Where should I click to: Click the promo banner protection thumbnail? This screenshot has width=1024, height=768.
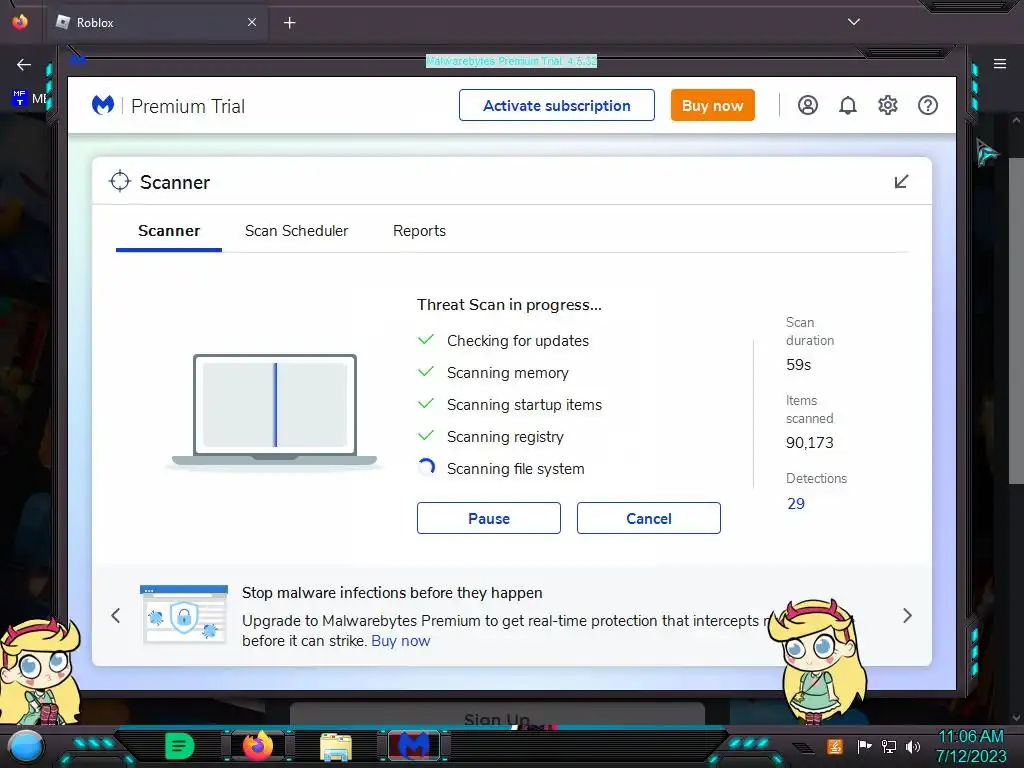[184, 614]
